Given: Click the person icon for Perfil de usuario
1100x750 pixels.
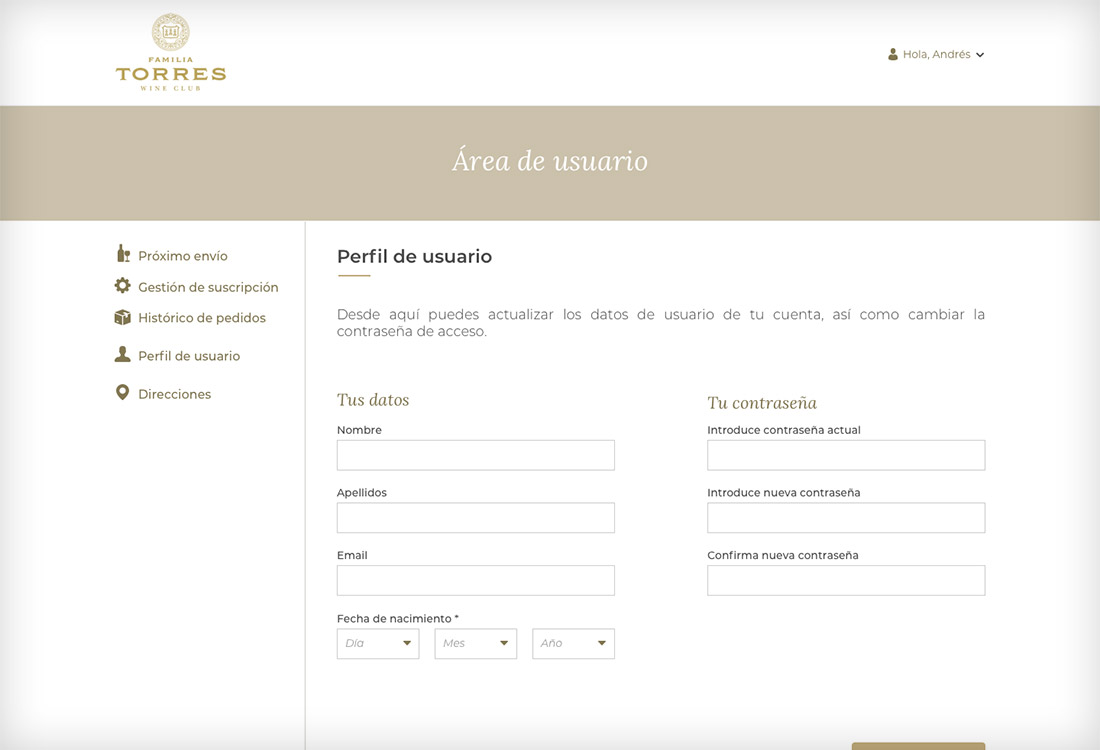Looking at the screenshot, I should pos(123,355).
